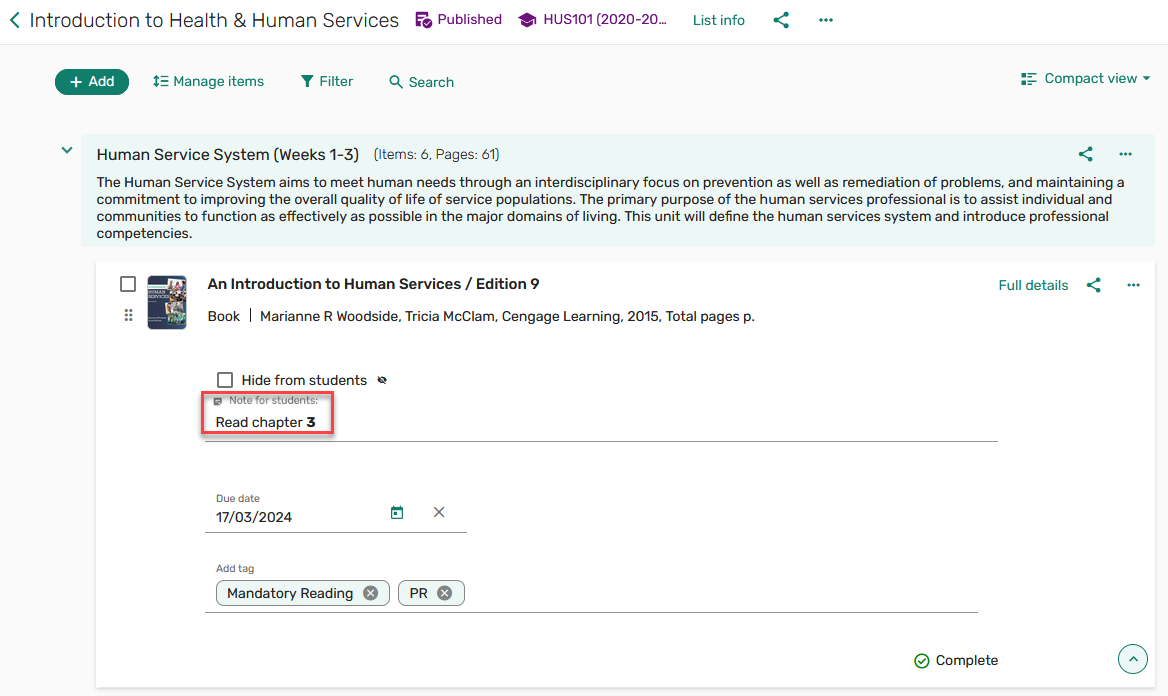Open the due date calendar picker
This screenshot has width=1168, height=696.
click(x=397, y=513)
